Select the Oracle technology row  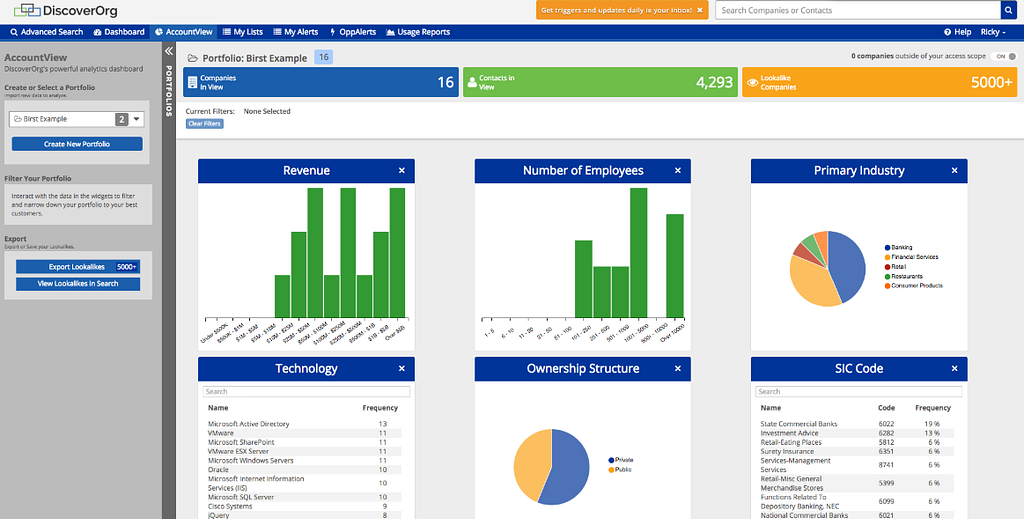[303, 469]
